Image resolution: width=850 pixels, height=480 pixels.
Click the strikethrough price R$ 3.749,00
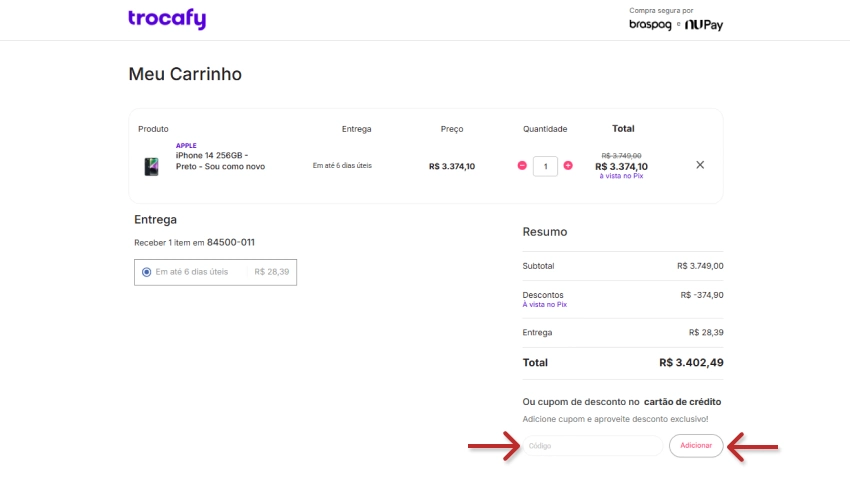621,156
